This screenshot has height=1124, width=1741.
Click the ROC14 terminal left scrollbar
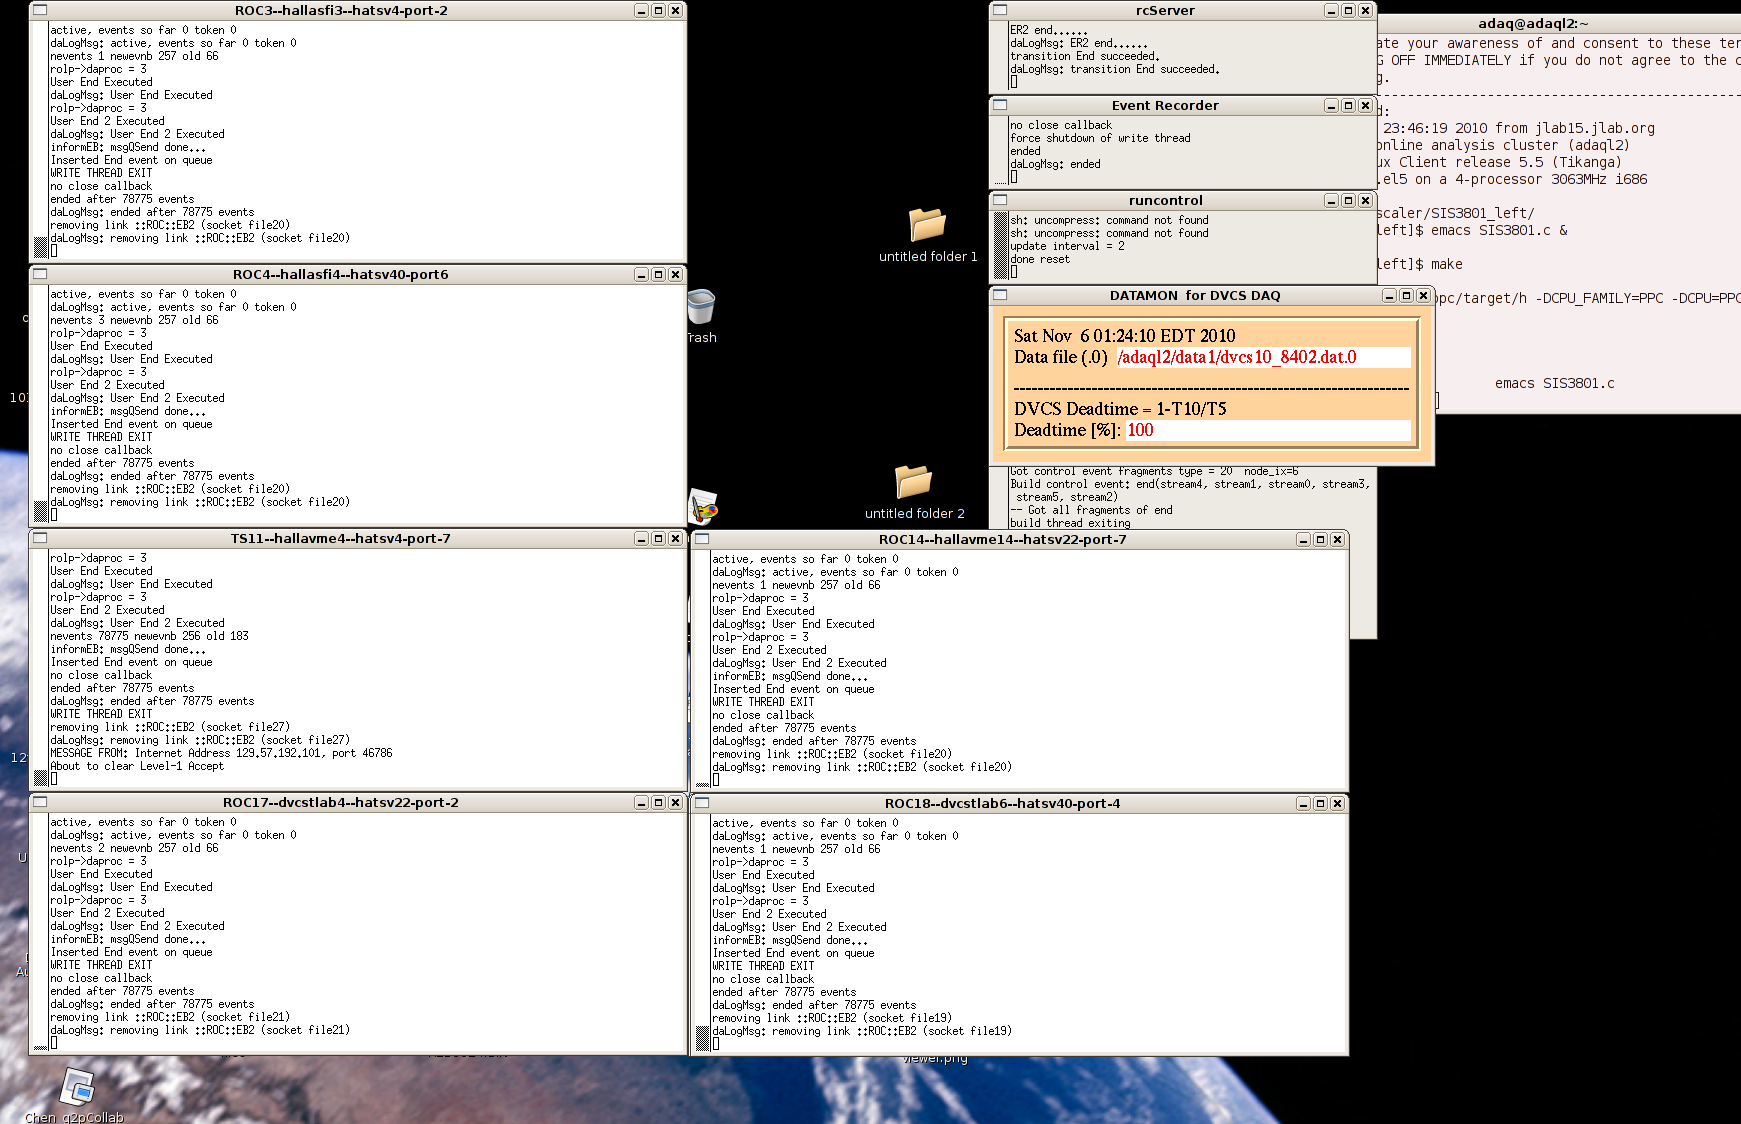point(703,669)
